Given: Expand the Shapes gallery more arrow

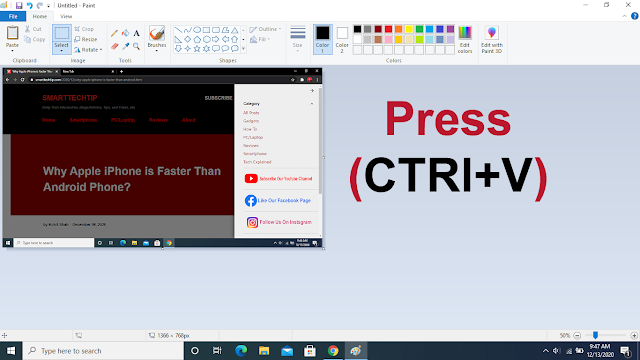Looking at the screenshot, I should click(243, 49).
